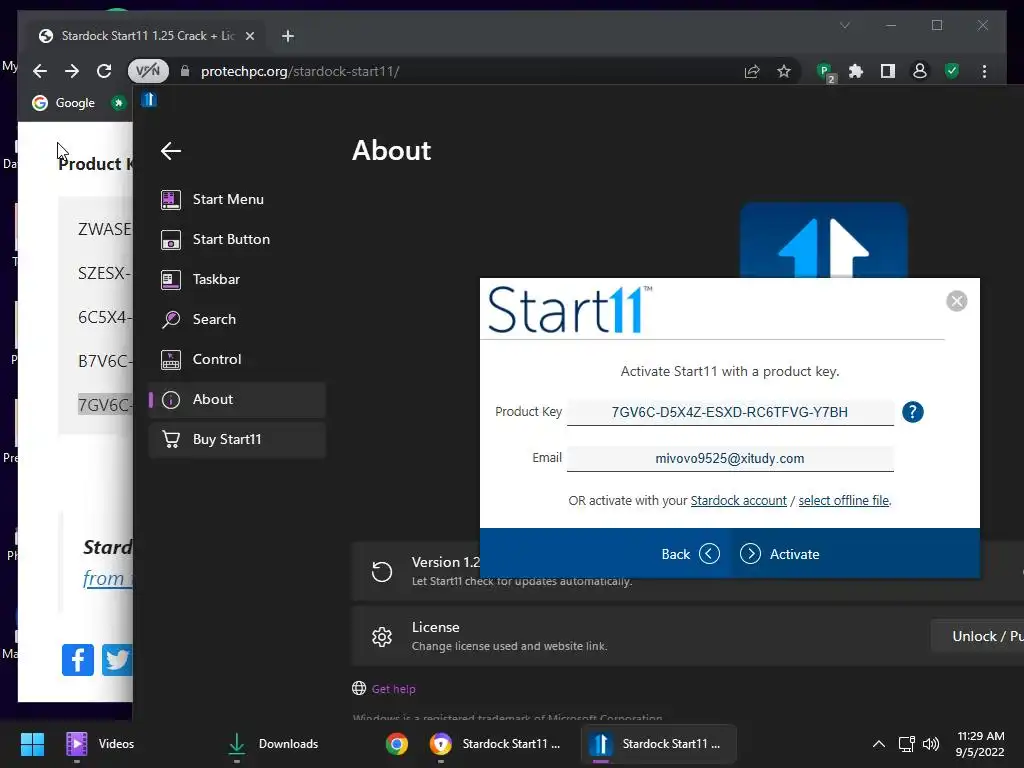Viewport: 1024px width, 768px height.
Task: Click the Start Button sidebar icon
Action: (170, 240)
